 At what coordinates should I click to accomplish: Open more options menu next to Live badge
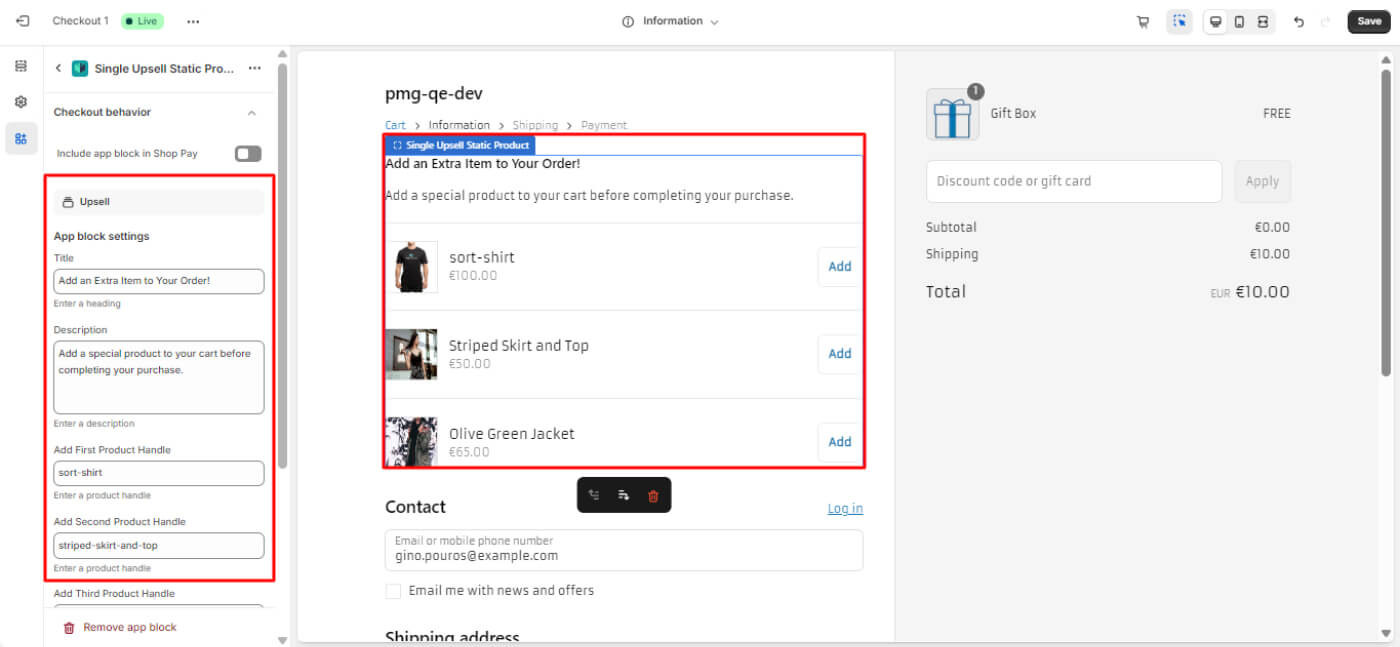click(x=193, y=21)
